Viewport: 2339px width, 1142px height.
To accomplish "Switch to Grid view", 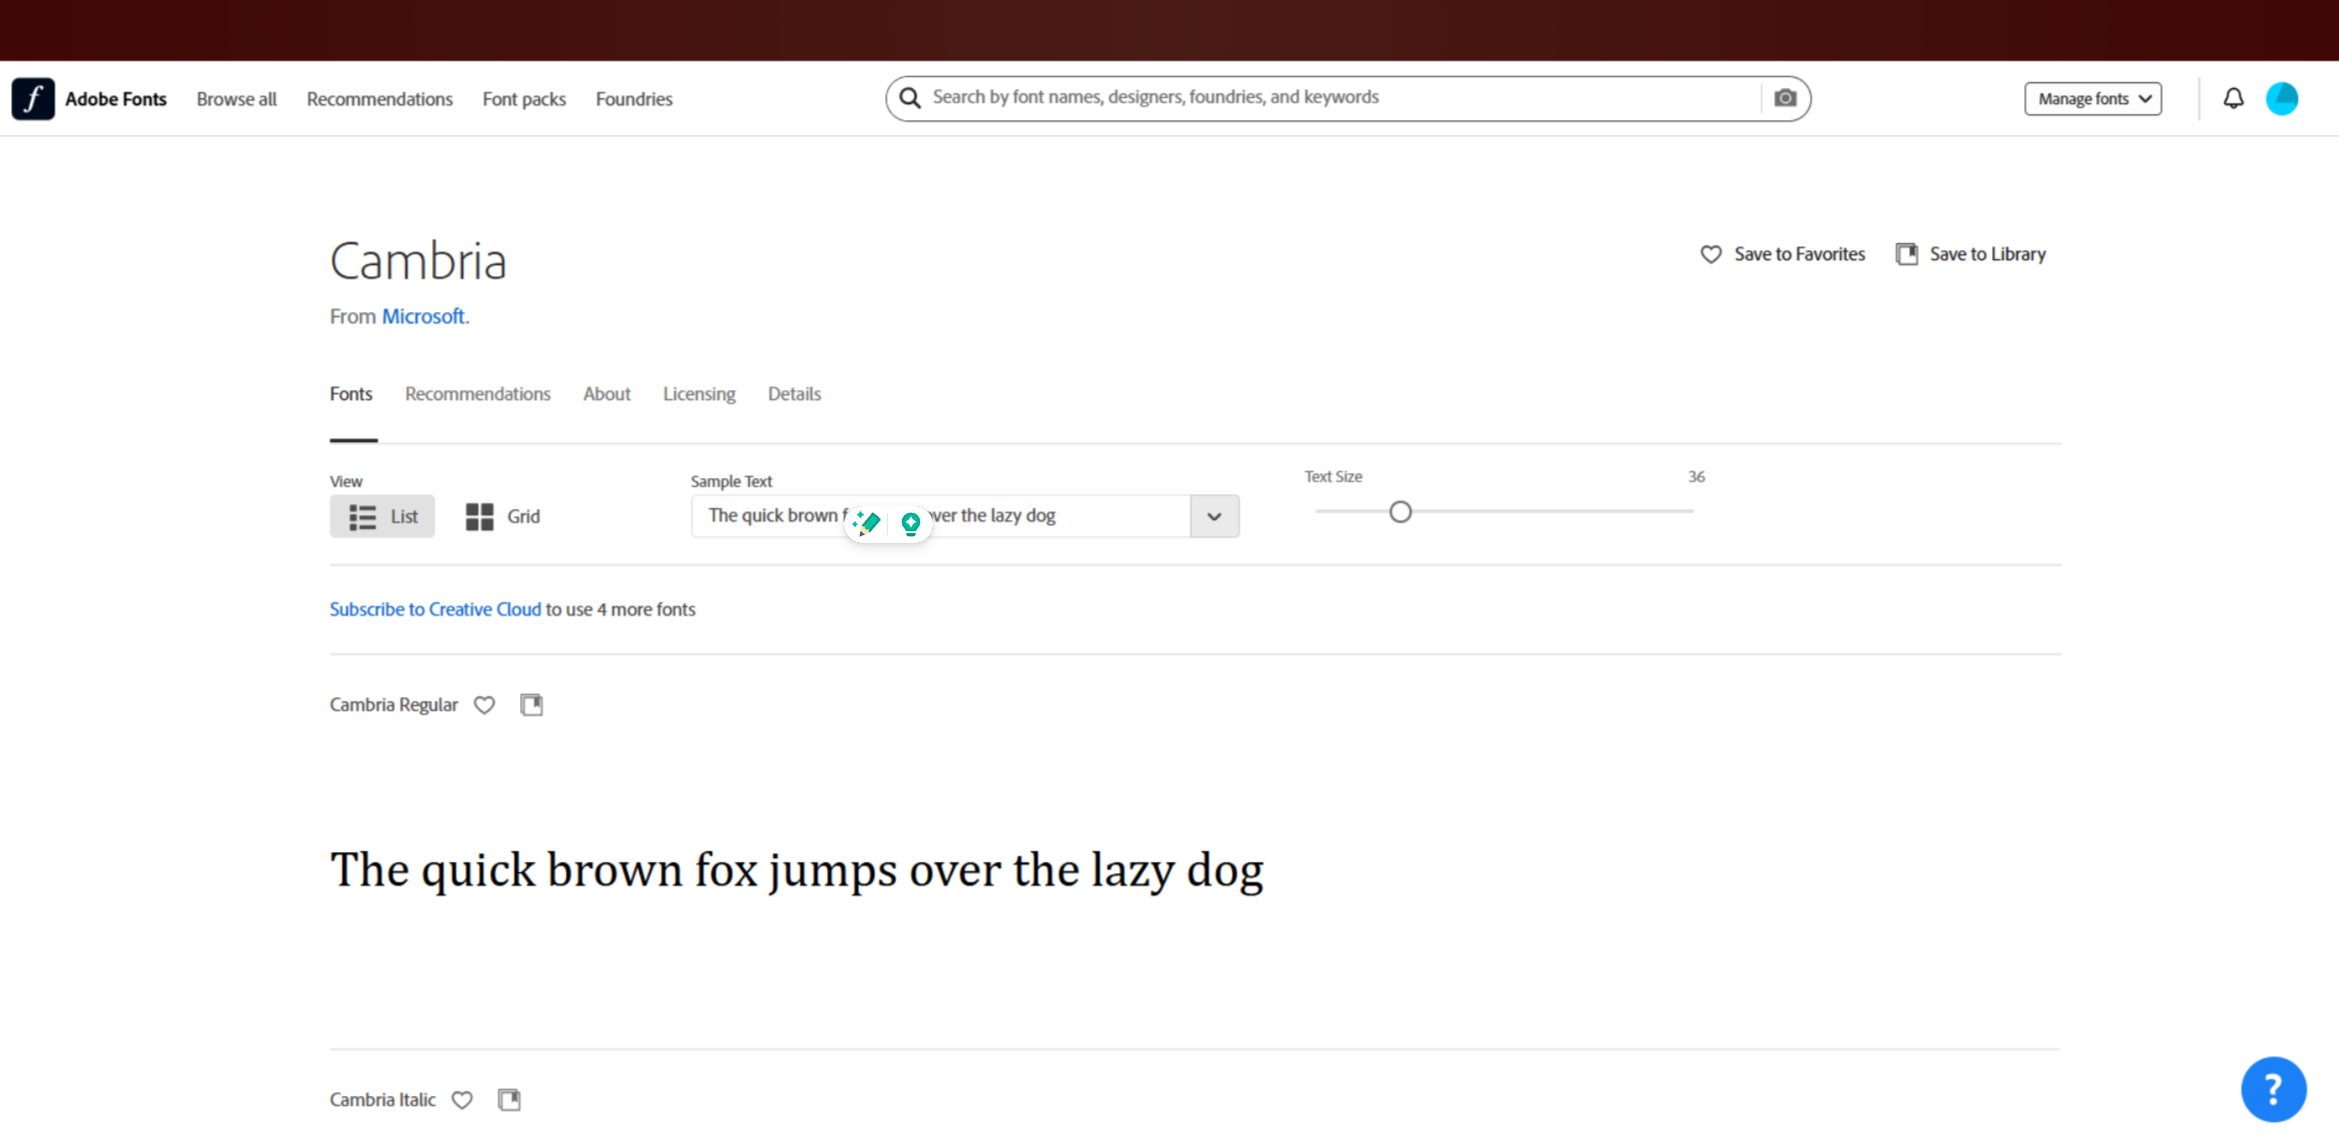I will tap(502, 516).
